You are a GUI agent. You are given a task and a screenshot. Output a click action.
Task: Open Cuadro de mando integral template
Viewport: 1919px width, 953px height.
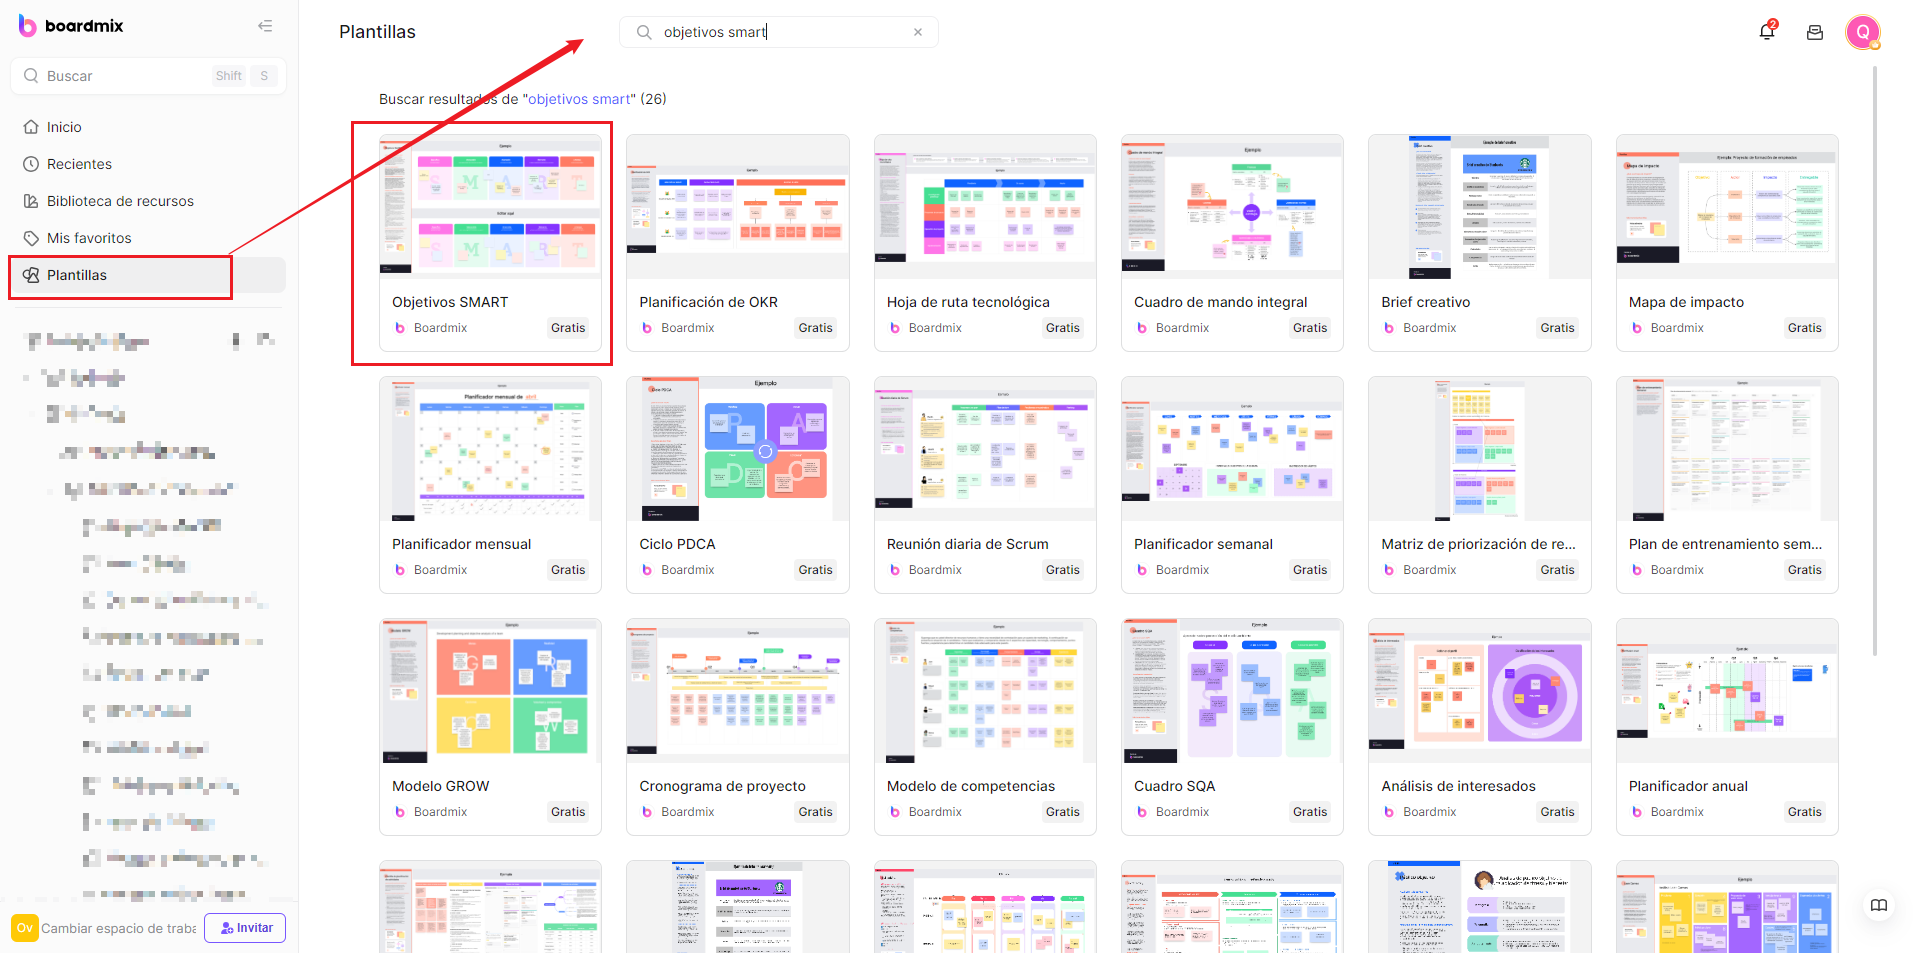[1232, 243]
